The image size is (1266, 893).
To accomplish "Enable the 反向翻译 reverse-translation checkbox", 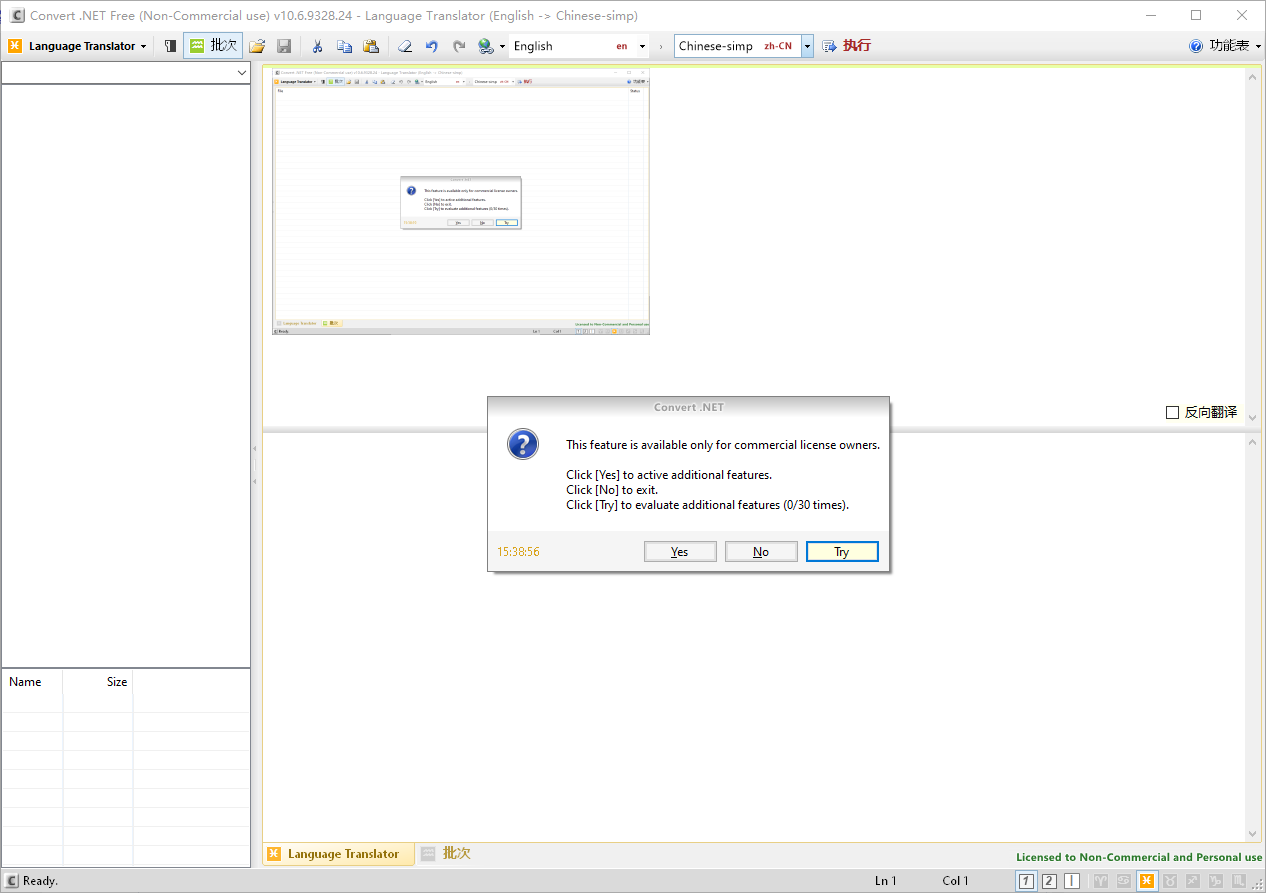I will pos(1171,411).
